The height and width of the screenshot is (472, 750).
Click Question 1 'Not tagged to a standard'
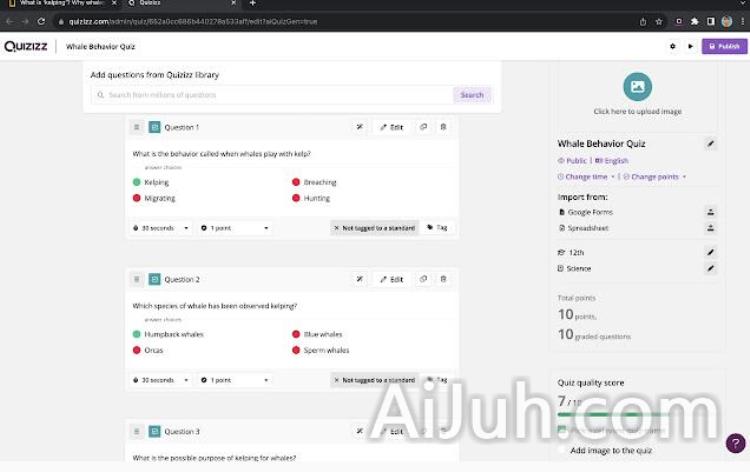(x=375, y=228)
